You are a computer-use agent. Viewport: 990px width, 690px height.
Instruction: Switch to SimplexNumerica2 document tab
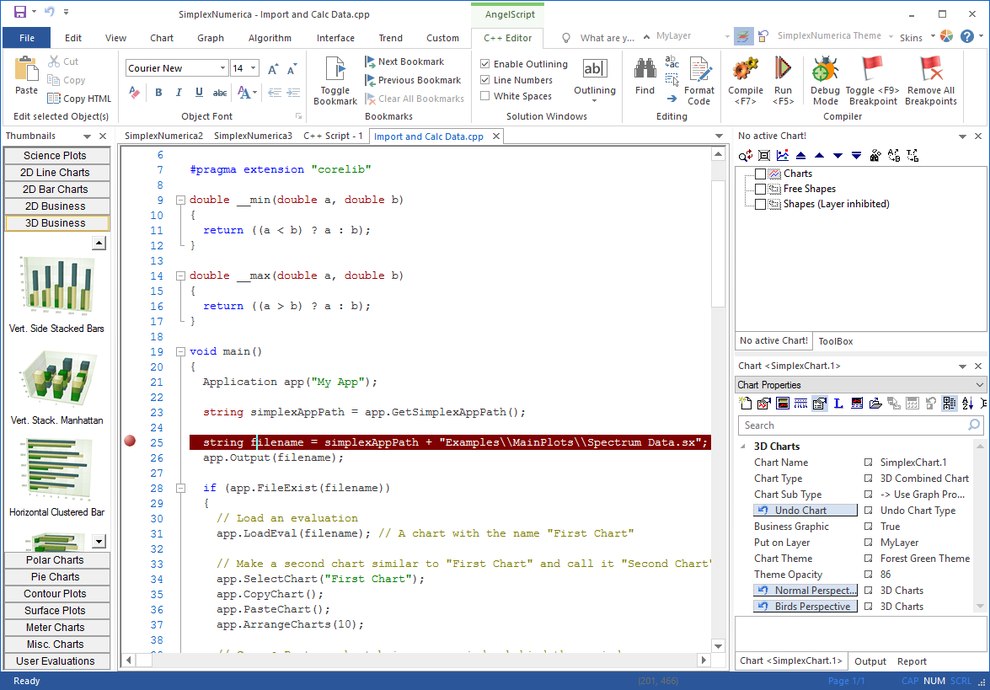coord(164,136)
